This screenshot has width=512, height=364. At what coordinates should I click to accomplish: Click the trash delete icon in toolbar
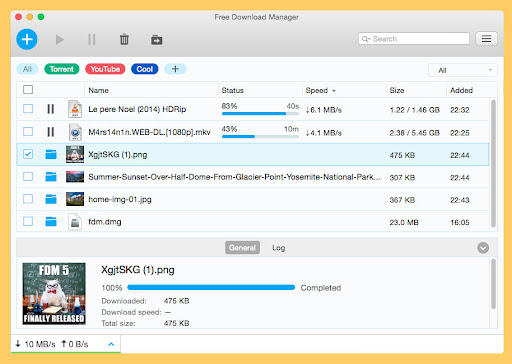(124, 39)
